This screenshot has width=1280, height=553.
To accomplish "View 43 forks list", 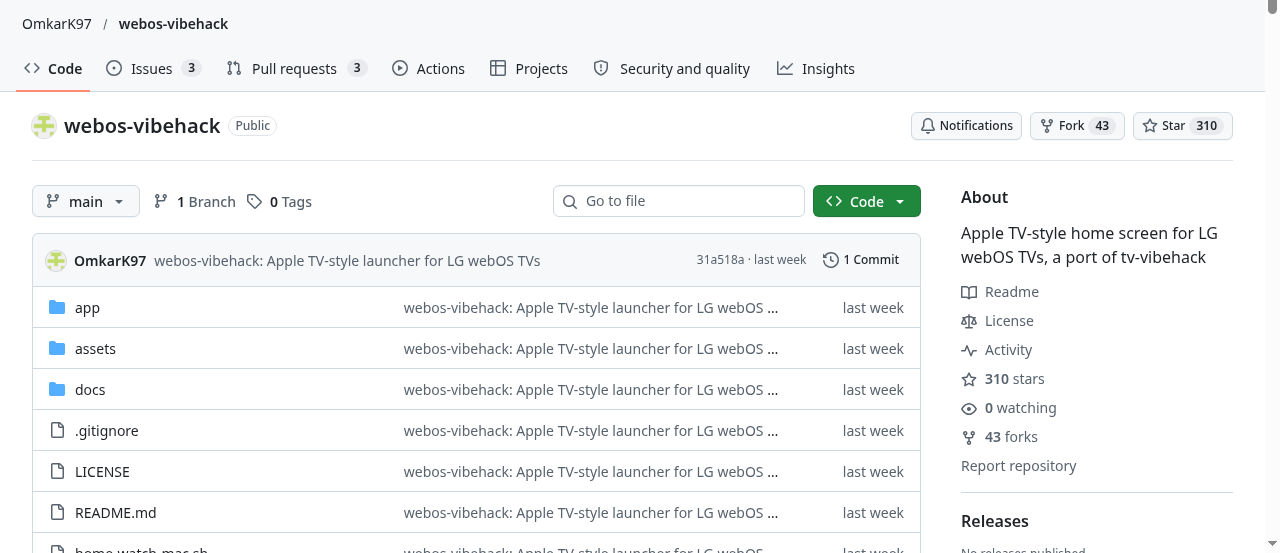I will (x=1000, y=437).
